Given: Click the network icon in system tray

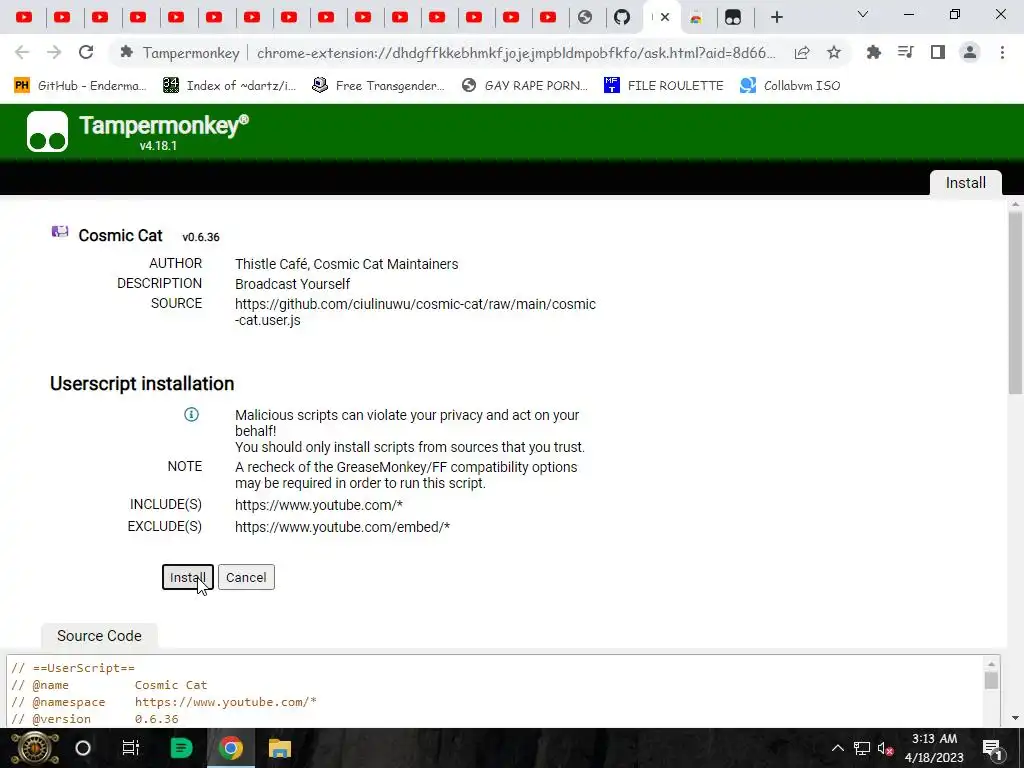Looking at the screenshot, I should coord(862,748).
